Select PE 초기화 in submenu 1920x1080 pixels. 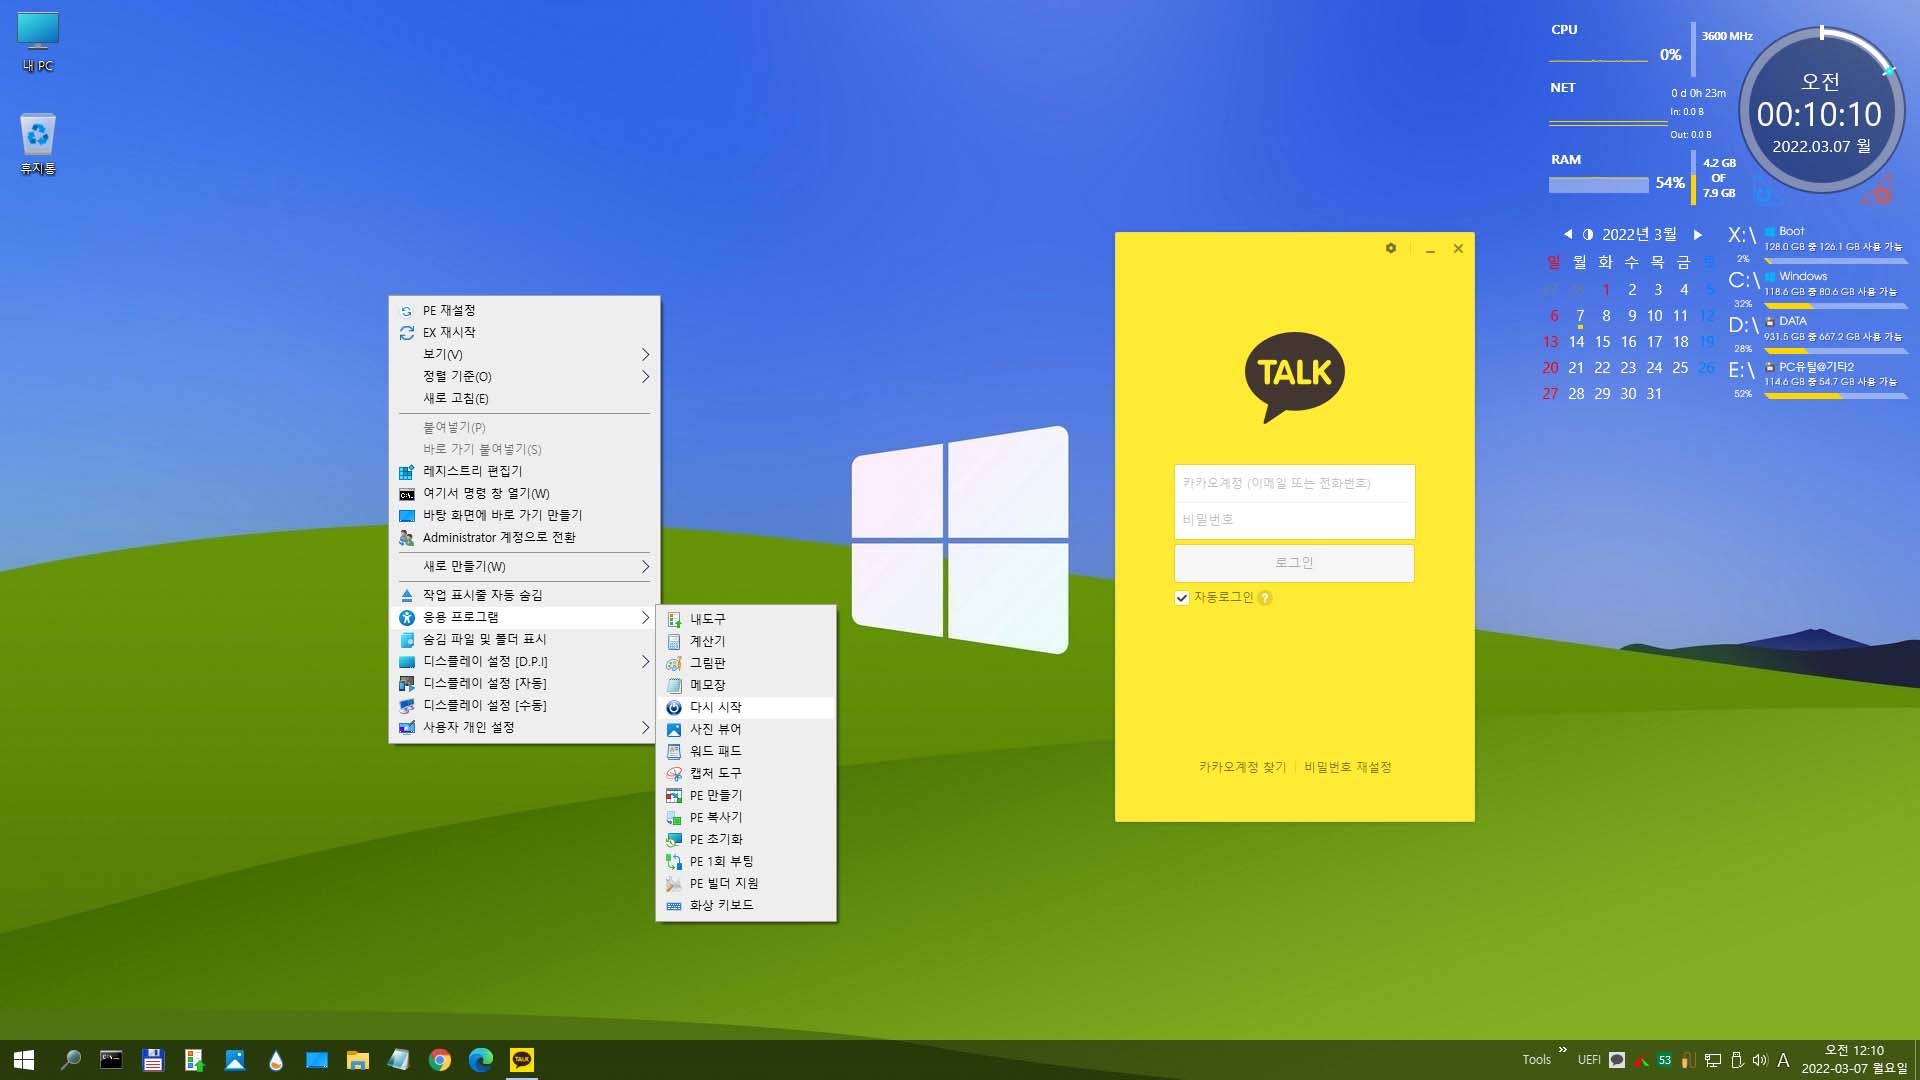point(746,839)
